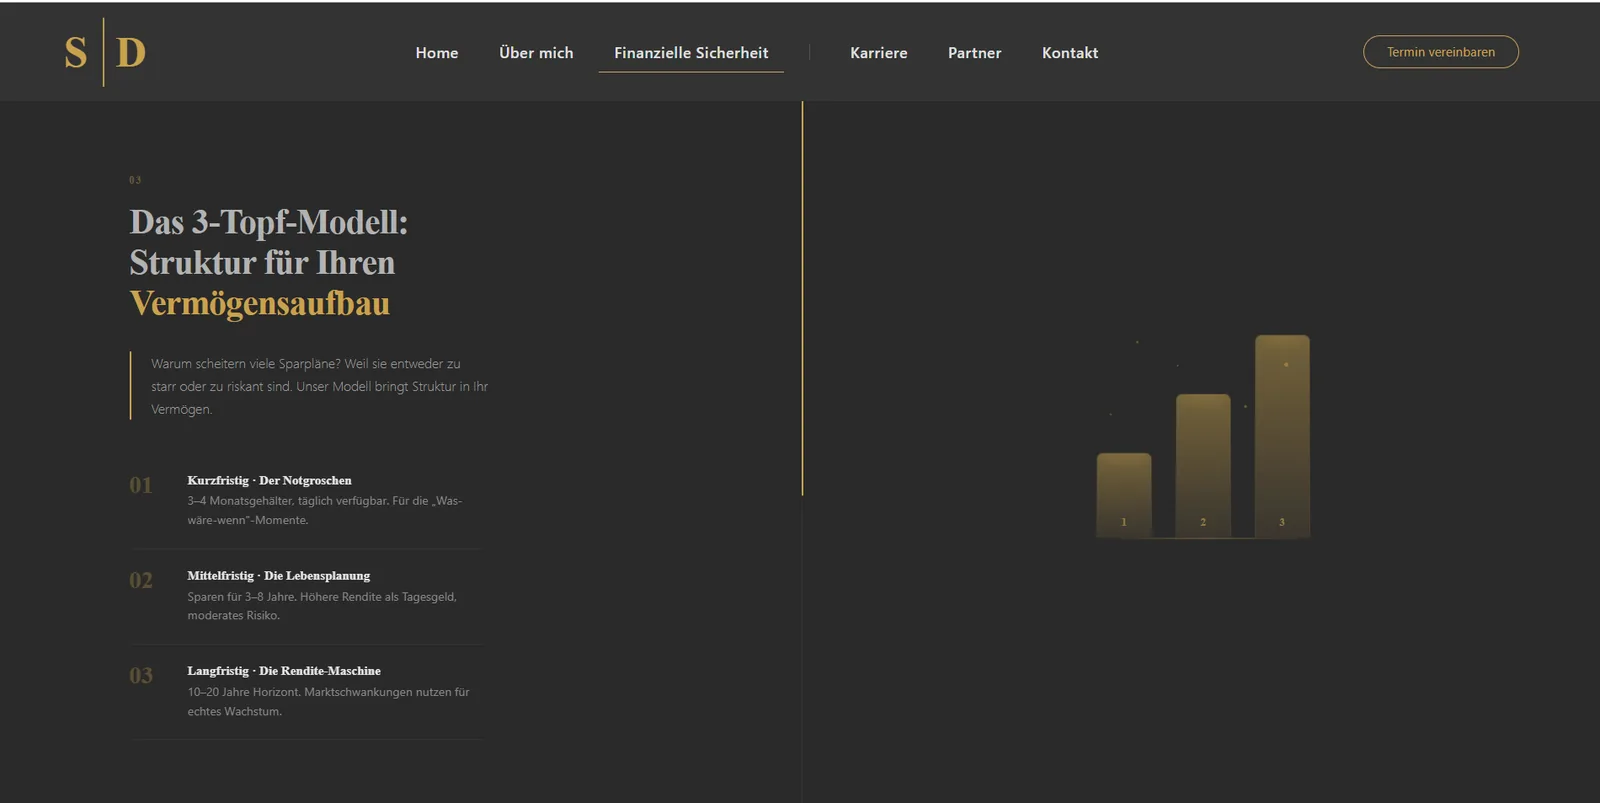Image resolution: width=1600 pixels, height=803 pixels.
Task: Select the Langfristig · Die Rendite-Maschine item
Action: click(x=307, y=691)
